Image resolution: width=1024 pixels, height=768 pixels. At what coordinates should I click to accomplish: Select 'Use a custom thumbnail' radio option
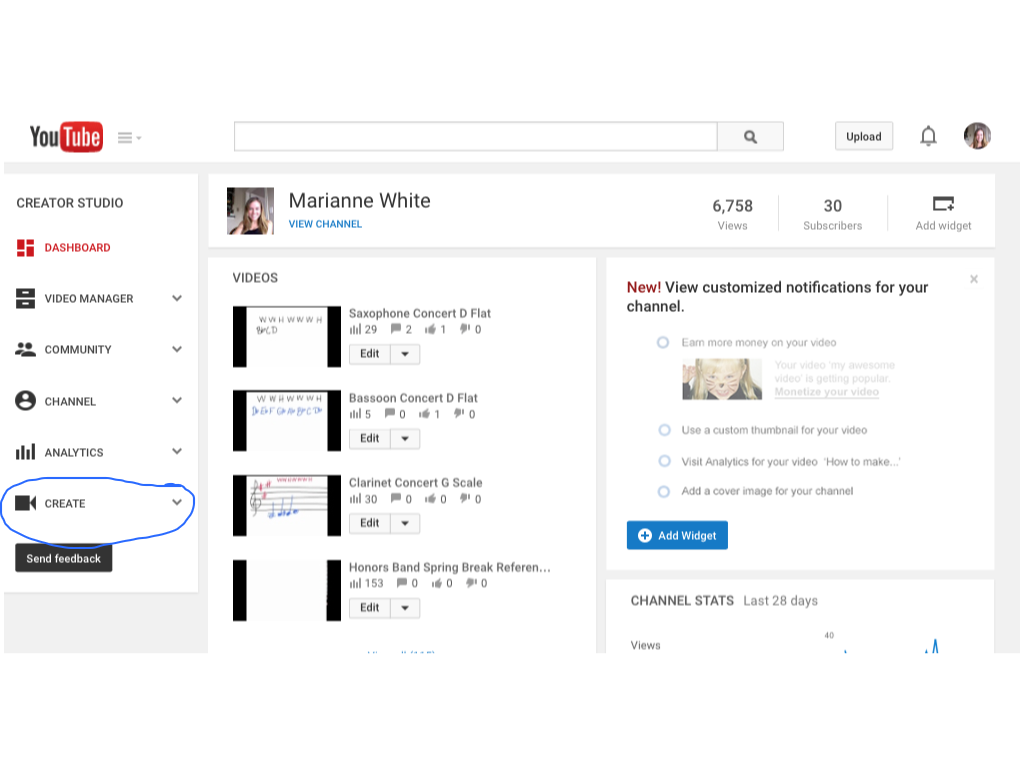[x=664, y=430]
